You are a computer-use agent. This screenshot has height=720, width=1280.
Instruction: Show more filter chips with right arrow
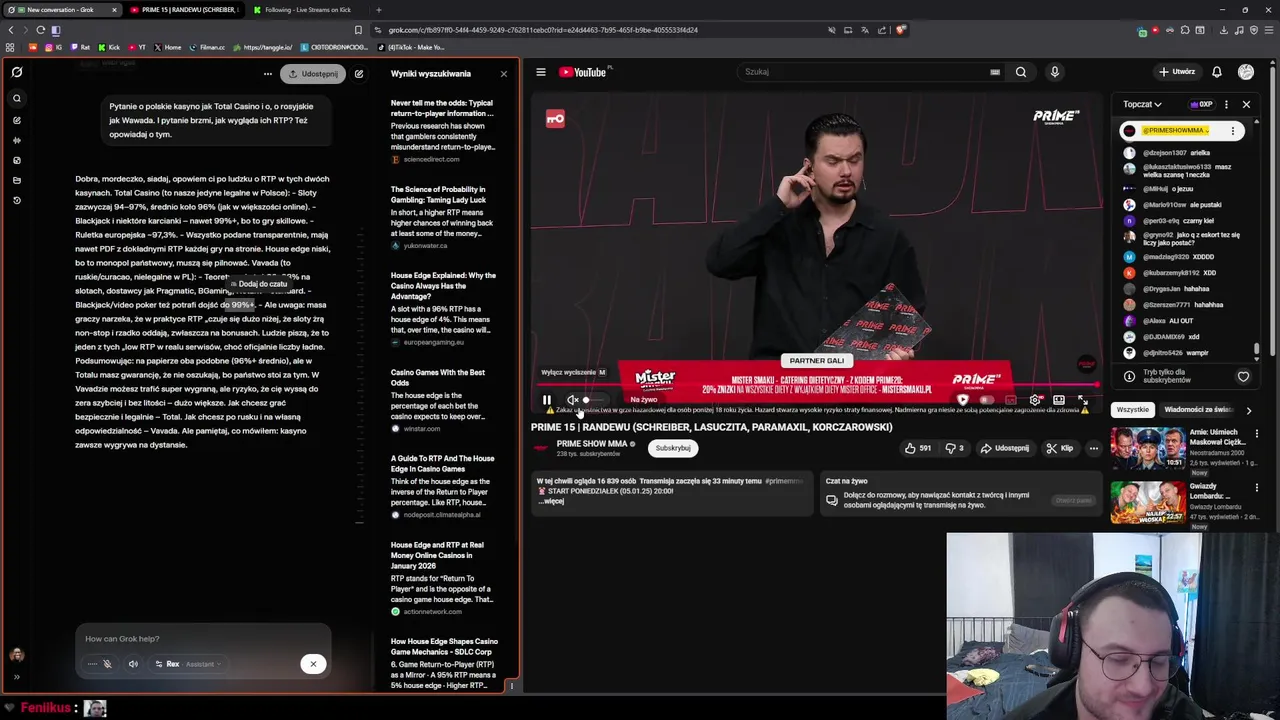[1248, 410]
